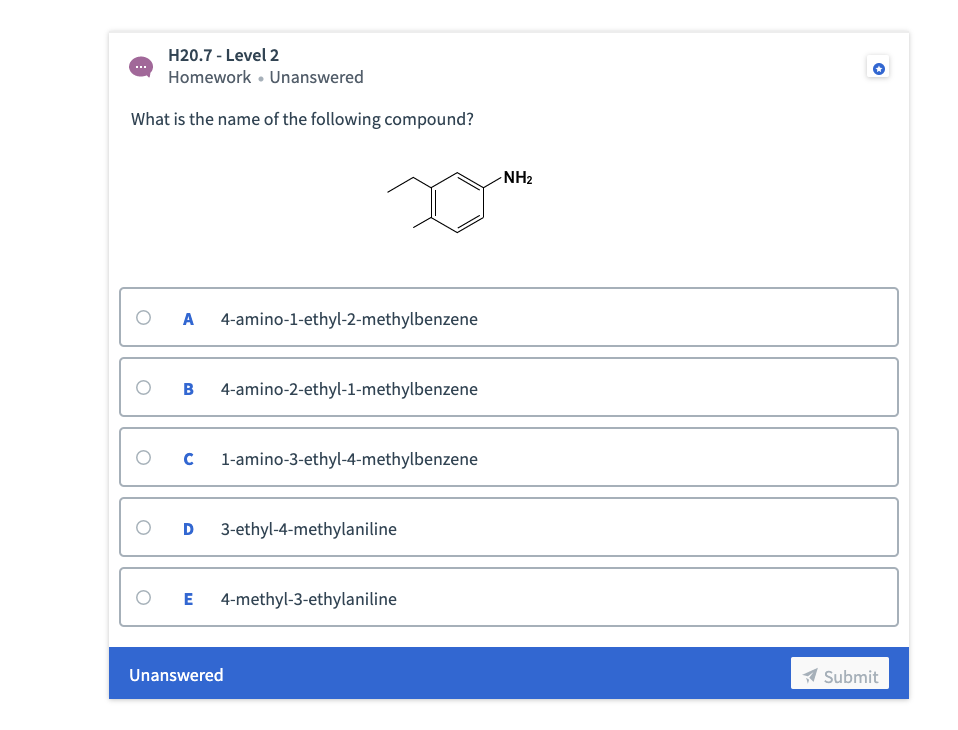Click the paper plane icon on Submit

pyautogui.click(x=811, y=674)
